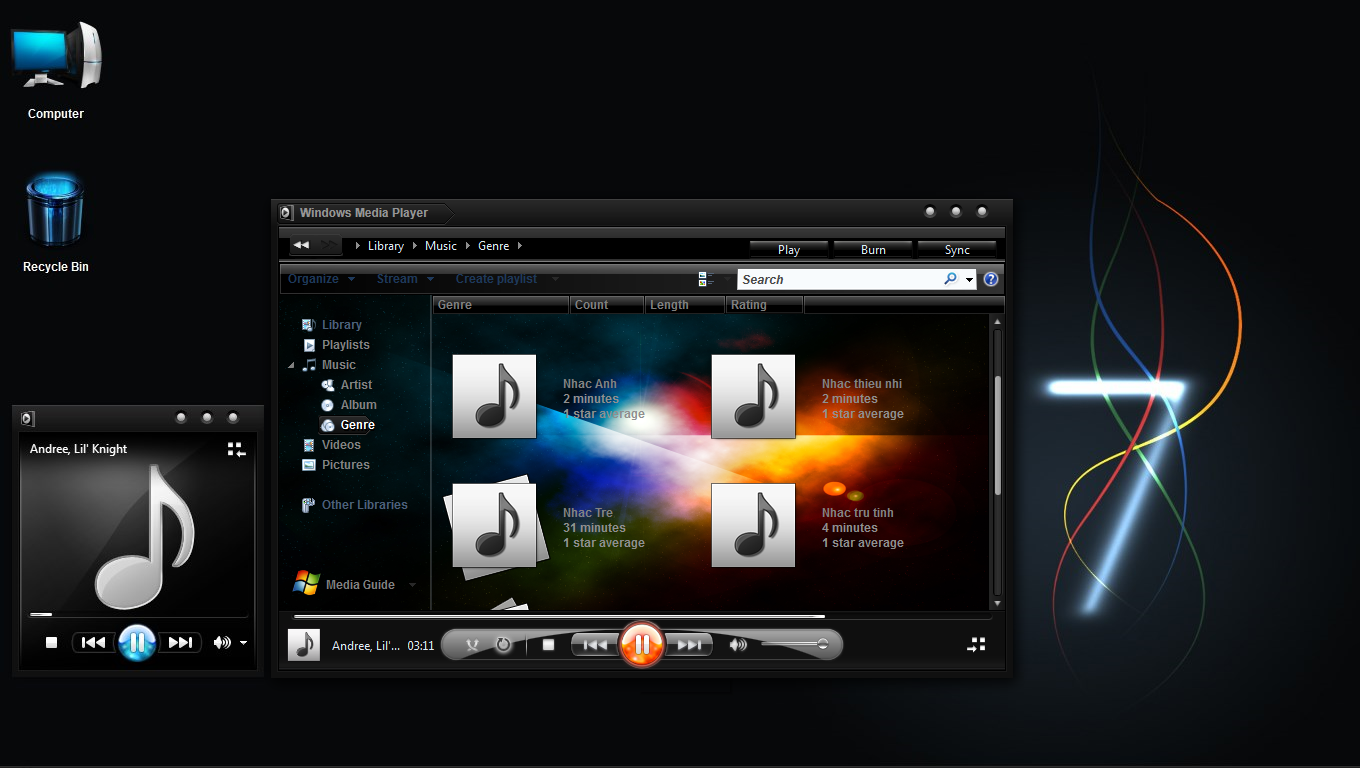Click Music in the breadcrumb
This screenshot has height=768, width=1360.
(x=440, y=245)
